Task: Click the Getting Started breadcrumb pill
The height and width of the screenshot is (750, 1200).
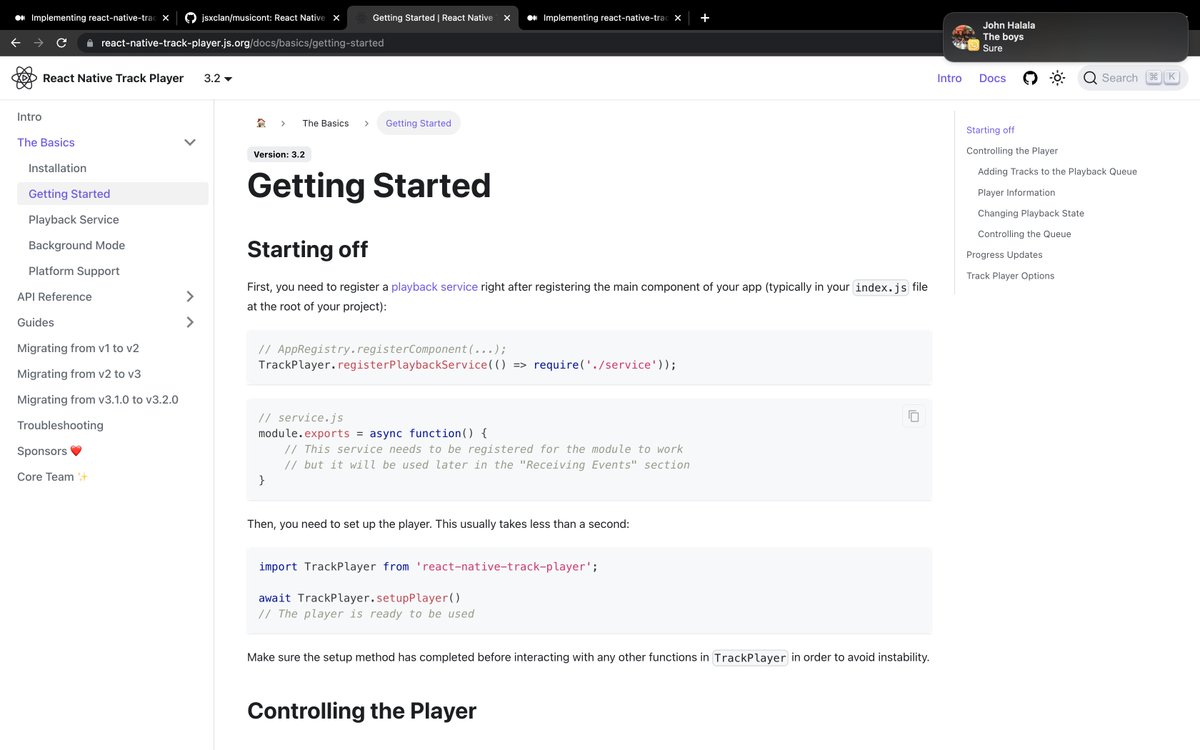Action: [418, 123]
